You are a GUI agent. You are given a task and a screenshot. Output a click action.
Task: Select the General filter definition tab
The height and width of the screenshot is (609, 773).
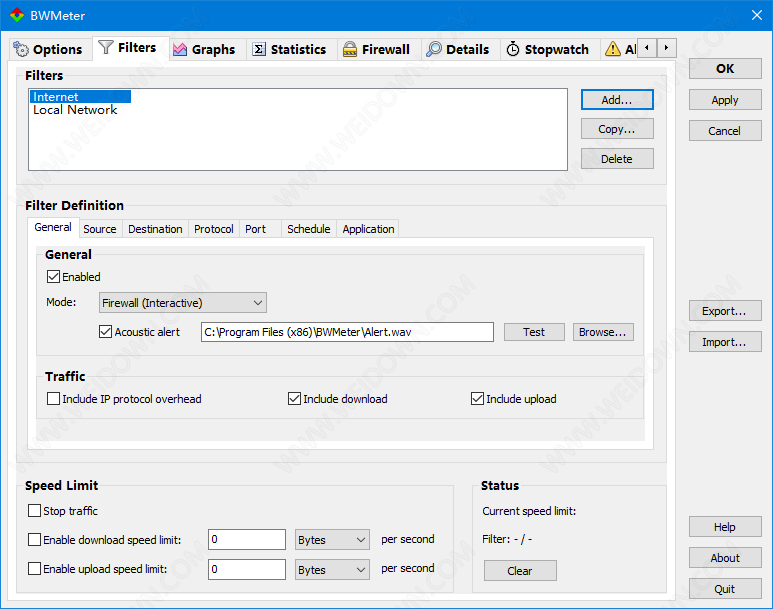53,227
